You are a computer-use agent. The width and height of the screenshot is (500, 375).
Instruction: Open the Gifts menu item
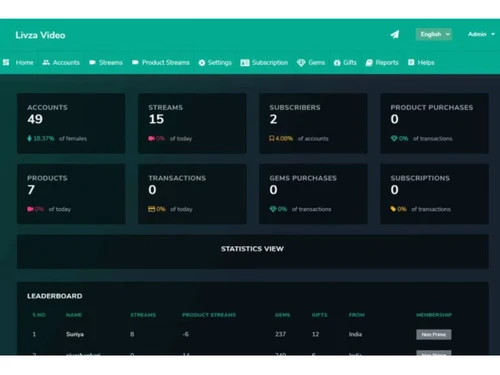[350, 62]
